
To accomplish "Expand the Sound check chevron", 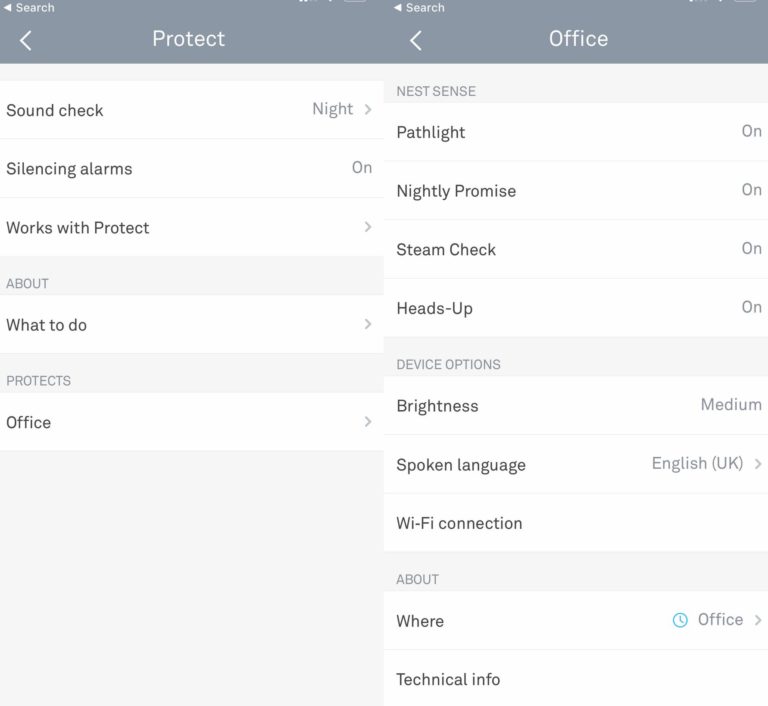I will click(368, 109).
